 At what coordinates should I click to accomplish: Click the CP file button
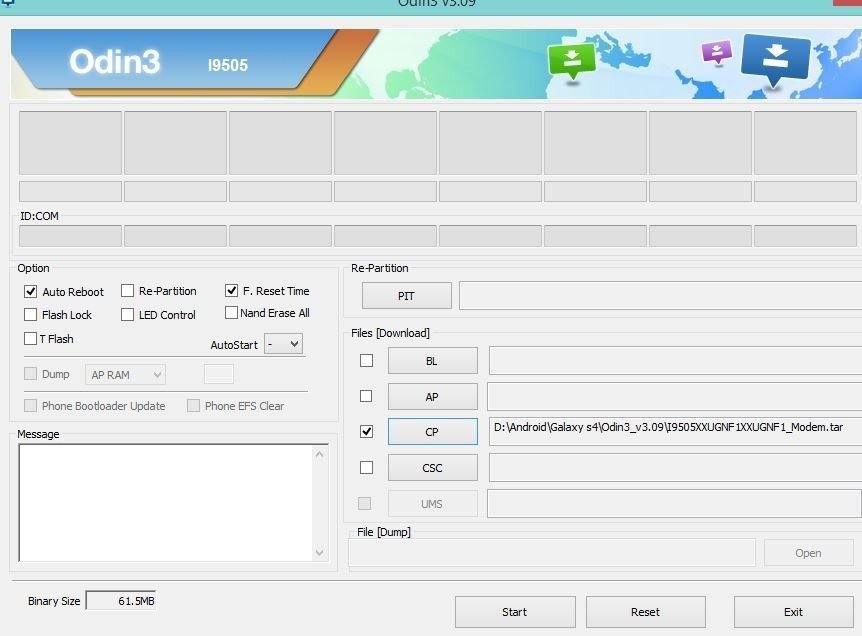point(432,432)
